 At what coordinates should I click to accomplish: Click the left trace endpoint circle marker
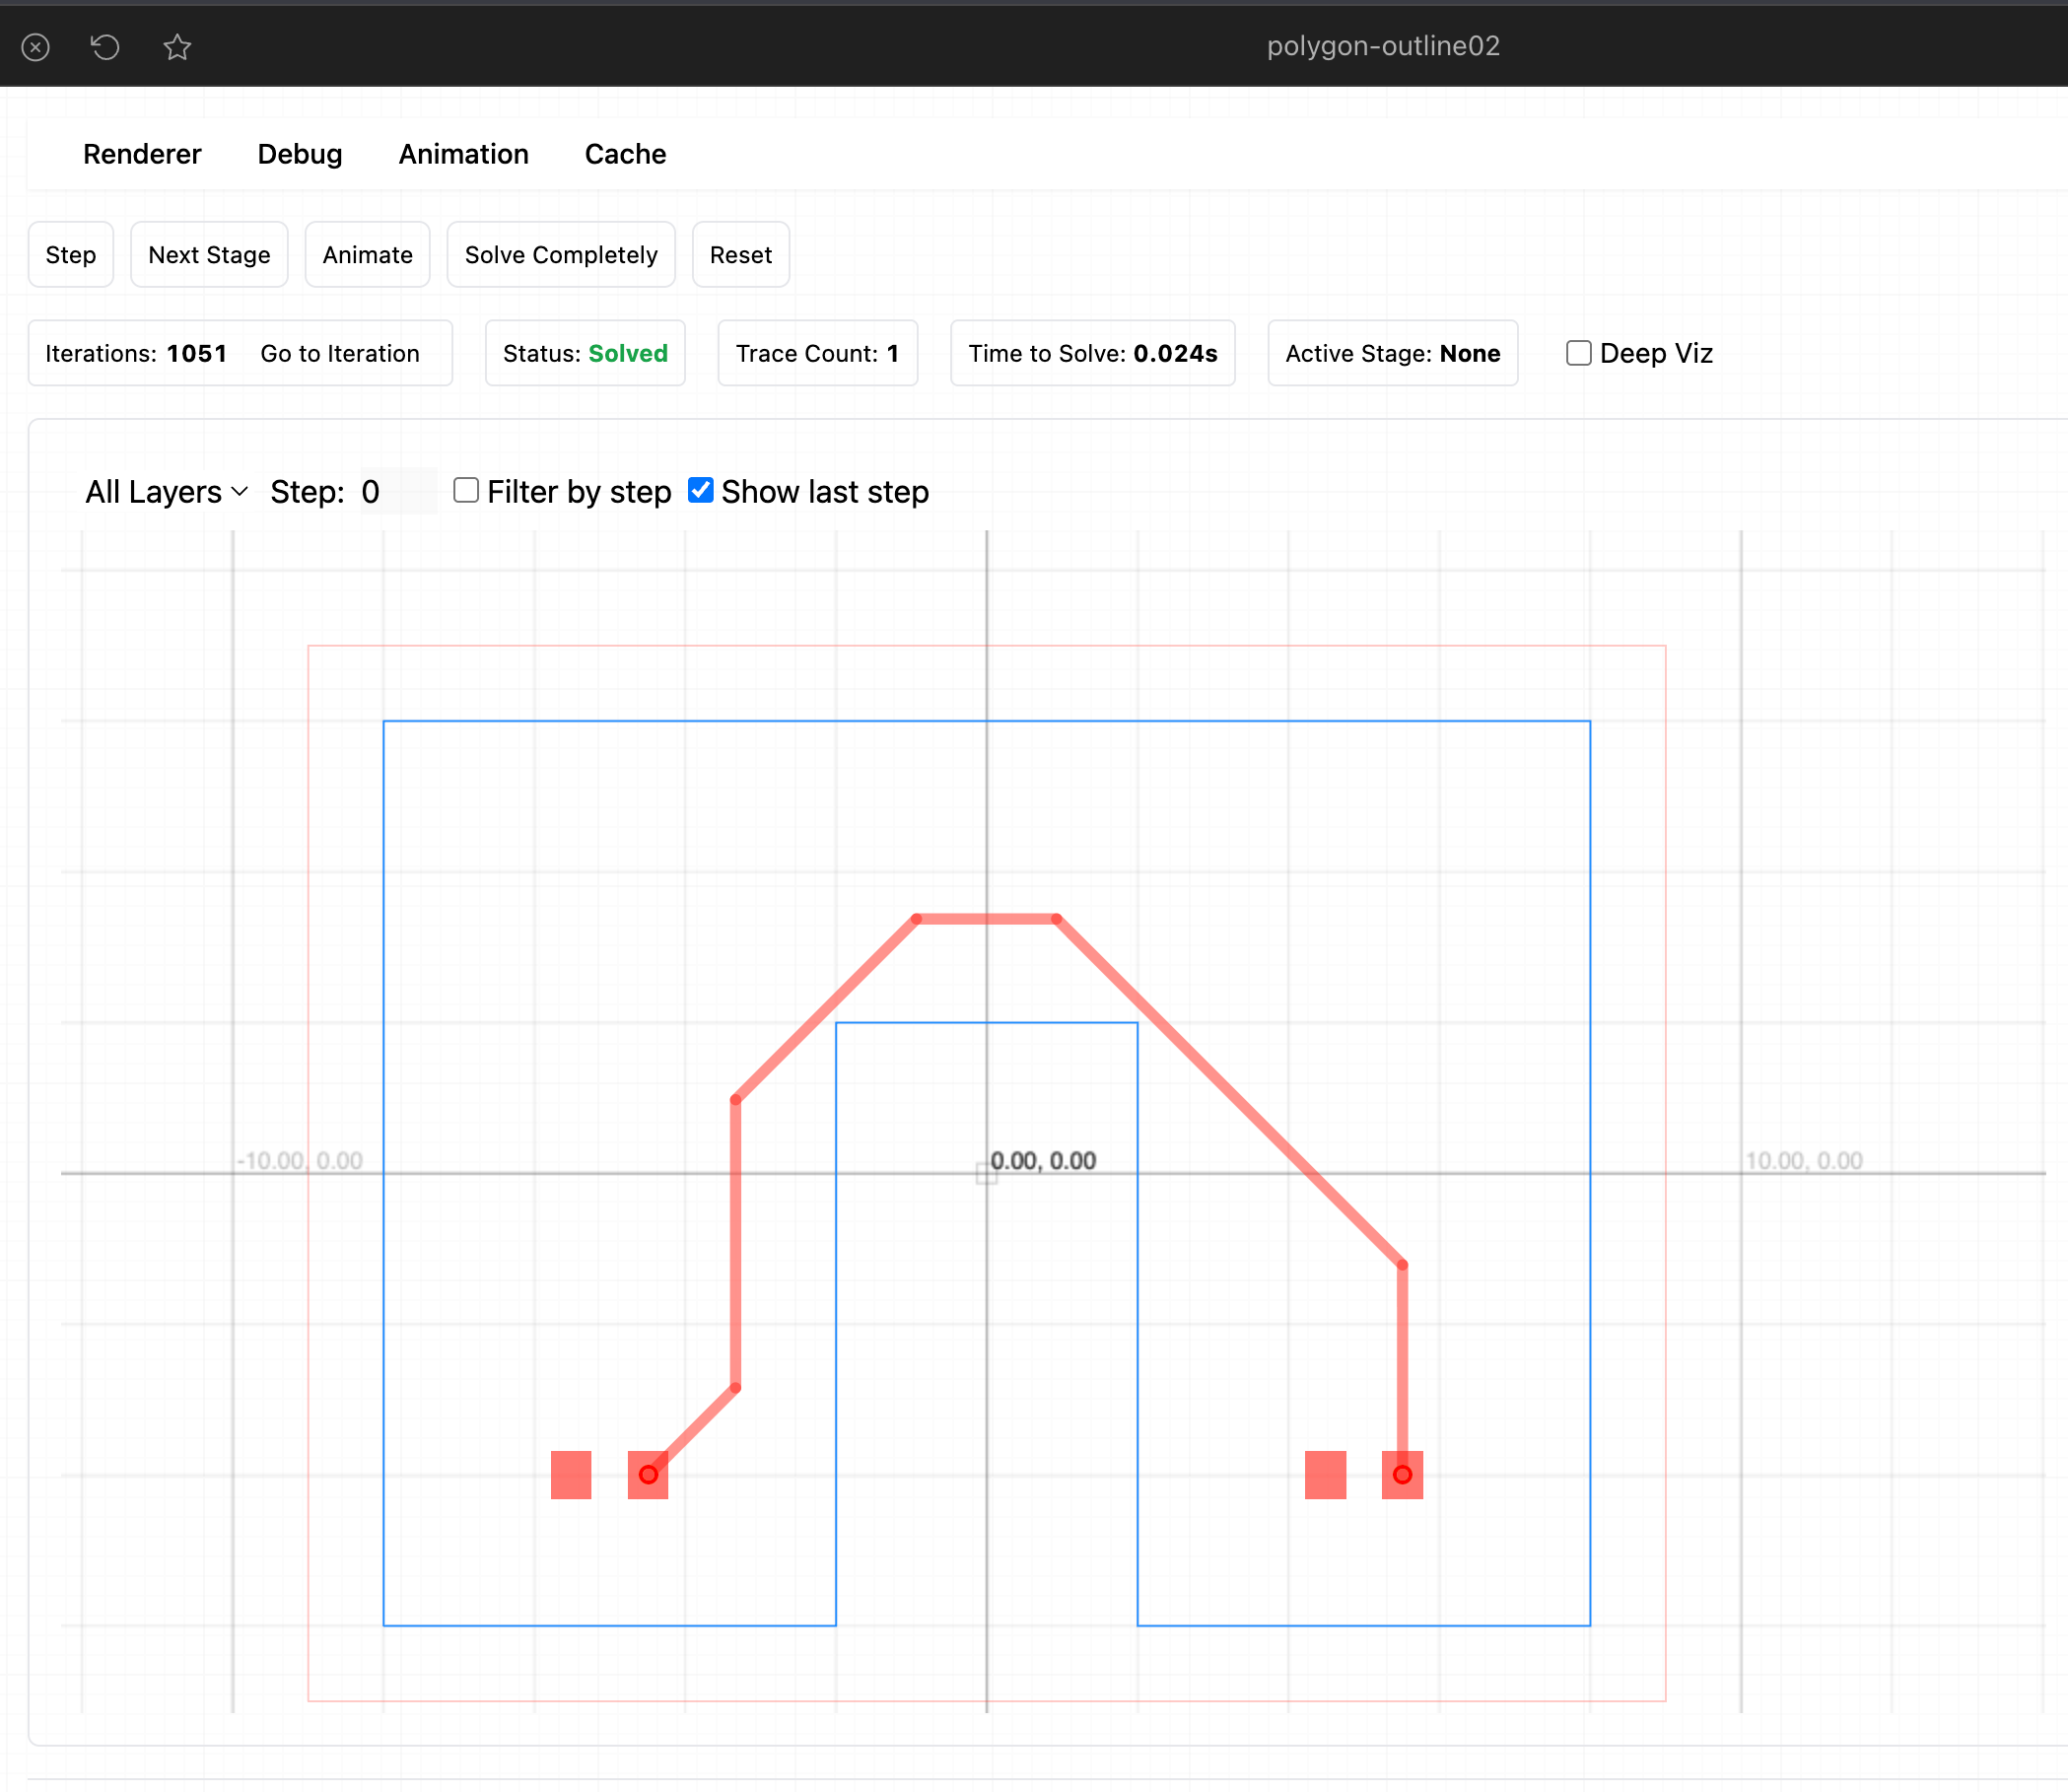click(648, 1475)
